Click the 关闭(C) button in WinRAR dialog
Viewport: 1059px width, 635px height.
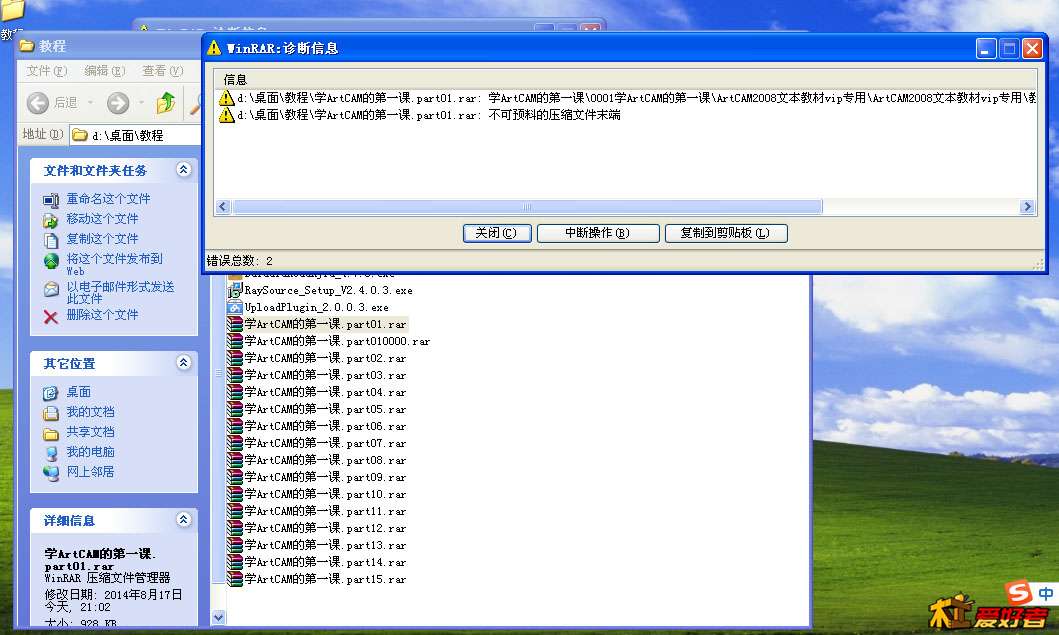[x=497, y=233]
